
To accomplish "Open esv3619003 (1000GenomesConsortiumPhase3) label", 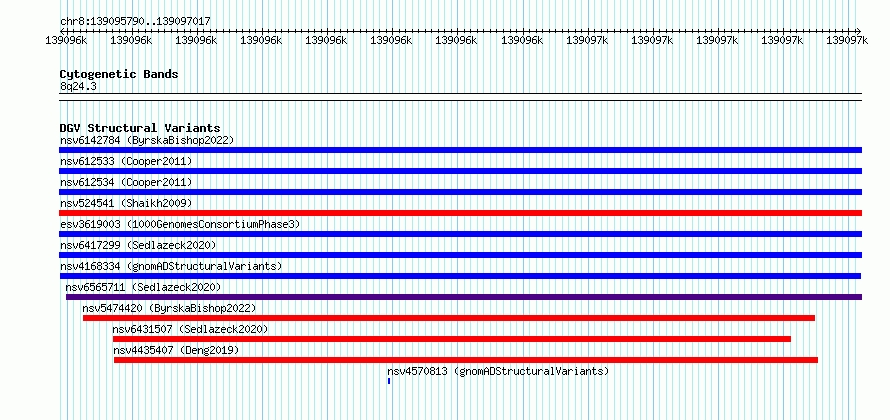I will coord(180,224).
